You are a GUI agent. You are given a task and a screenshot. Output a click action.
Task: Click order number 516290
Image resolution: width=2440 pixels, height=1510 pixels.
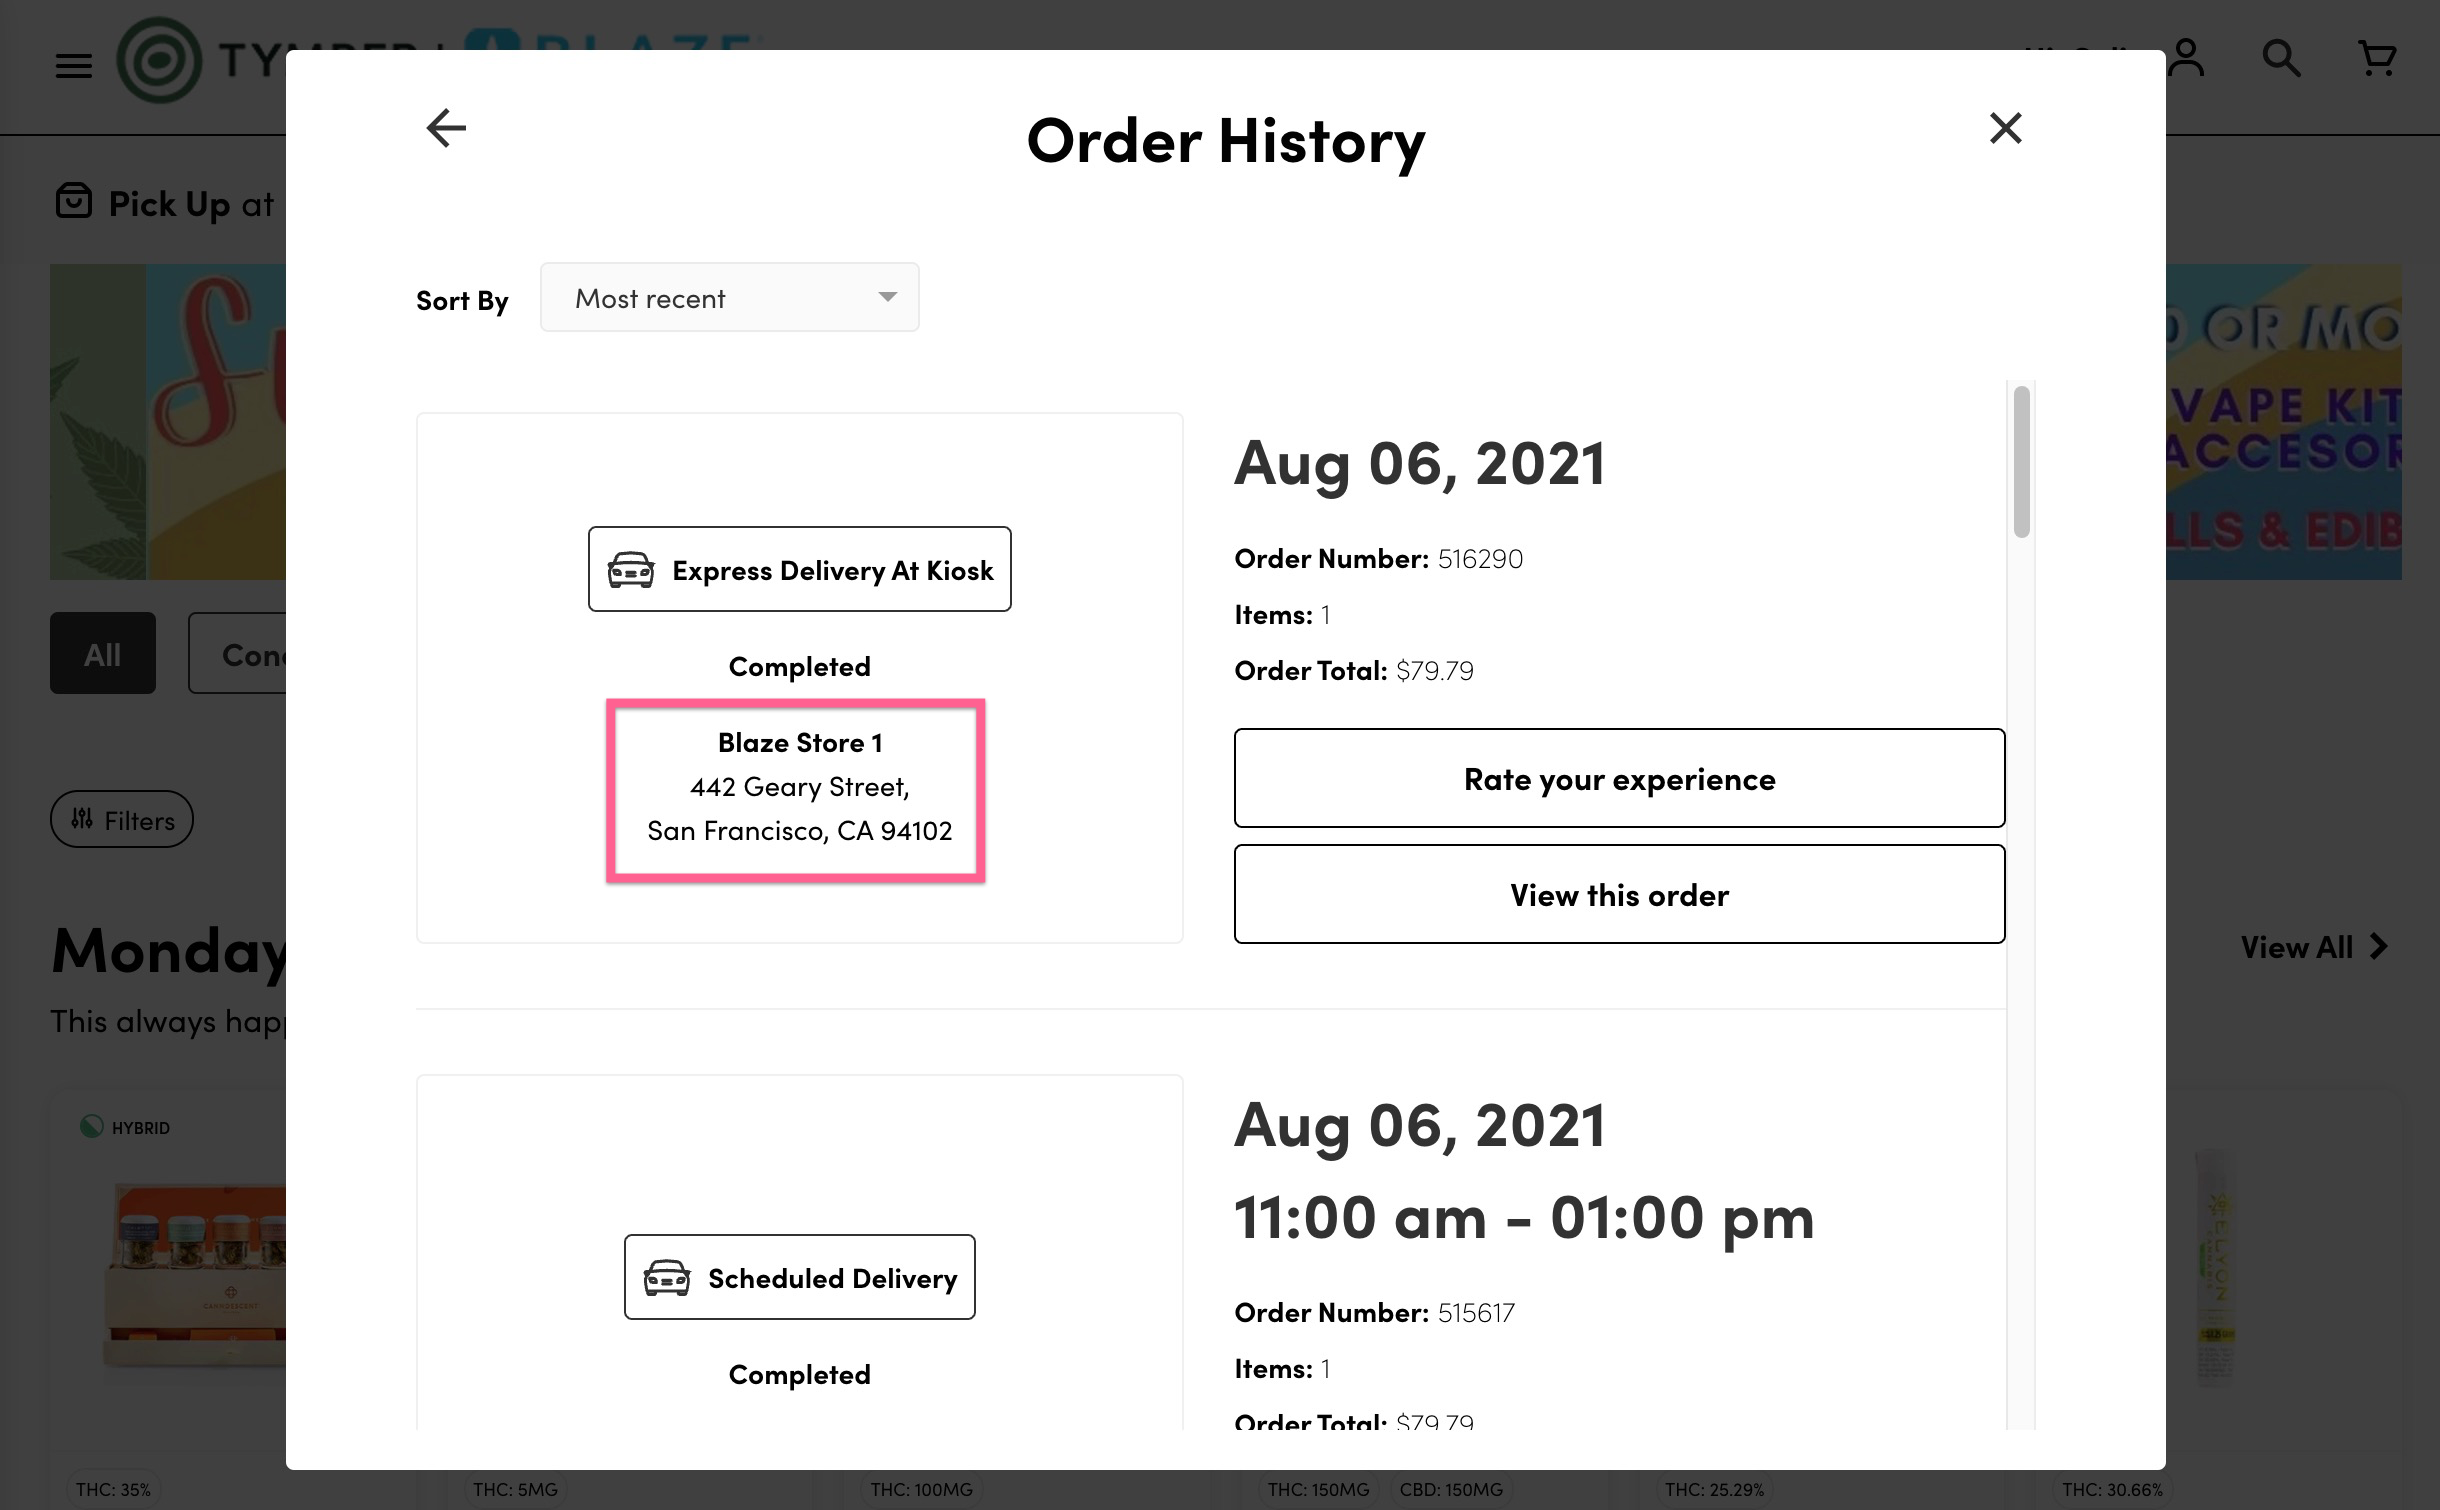(x=1480, y=558)
